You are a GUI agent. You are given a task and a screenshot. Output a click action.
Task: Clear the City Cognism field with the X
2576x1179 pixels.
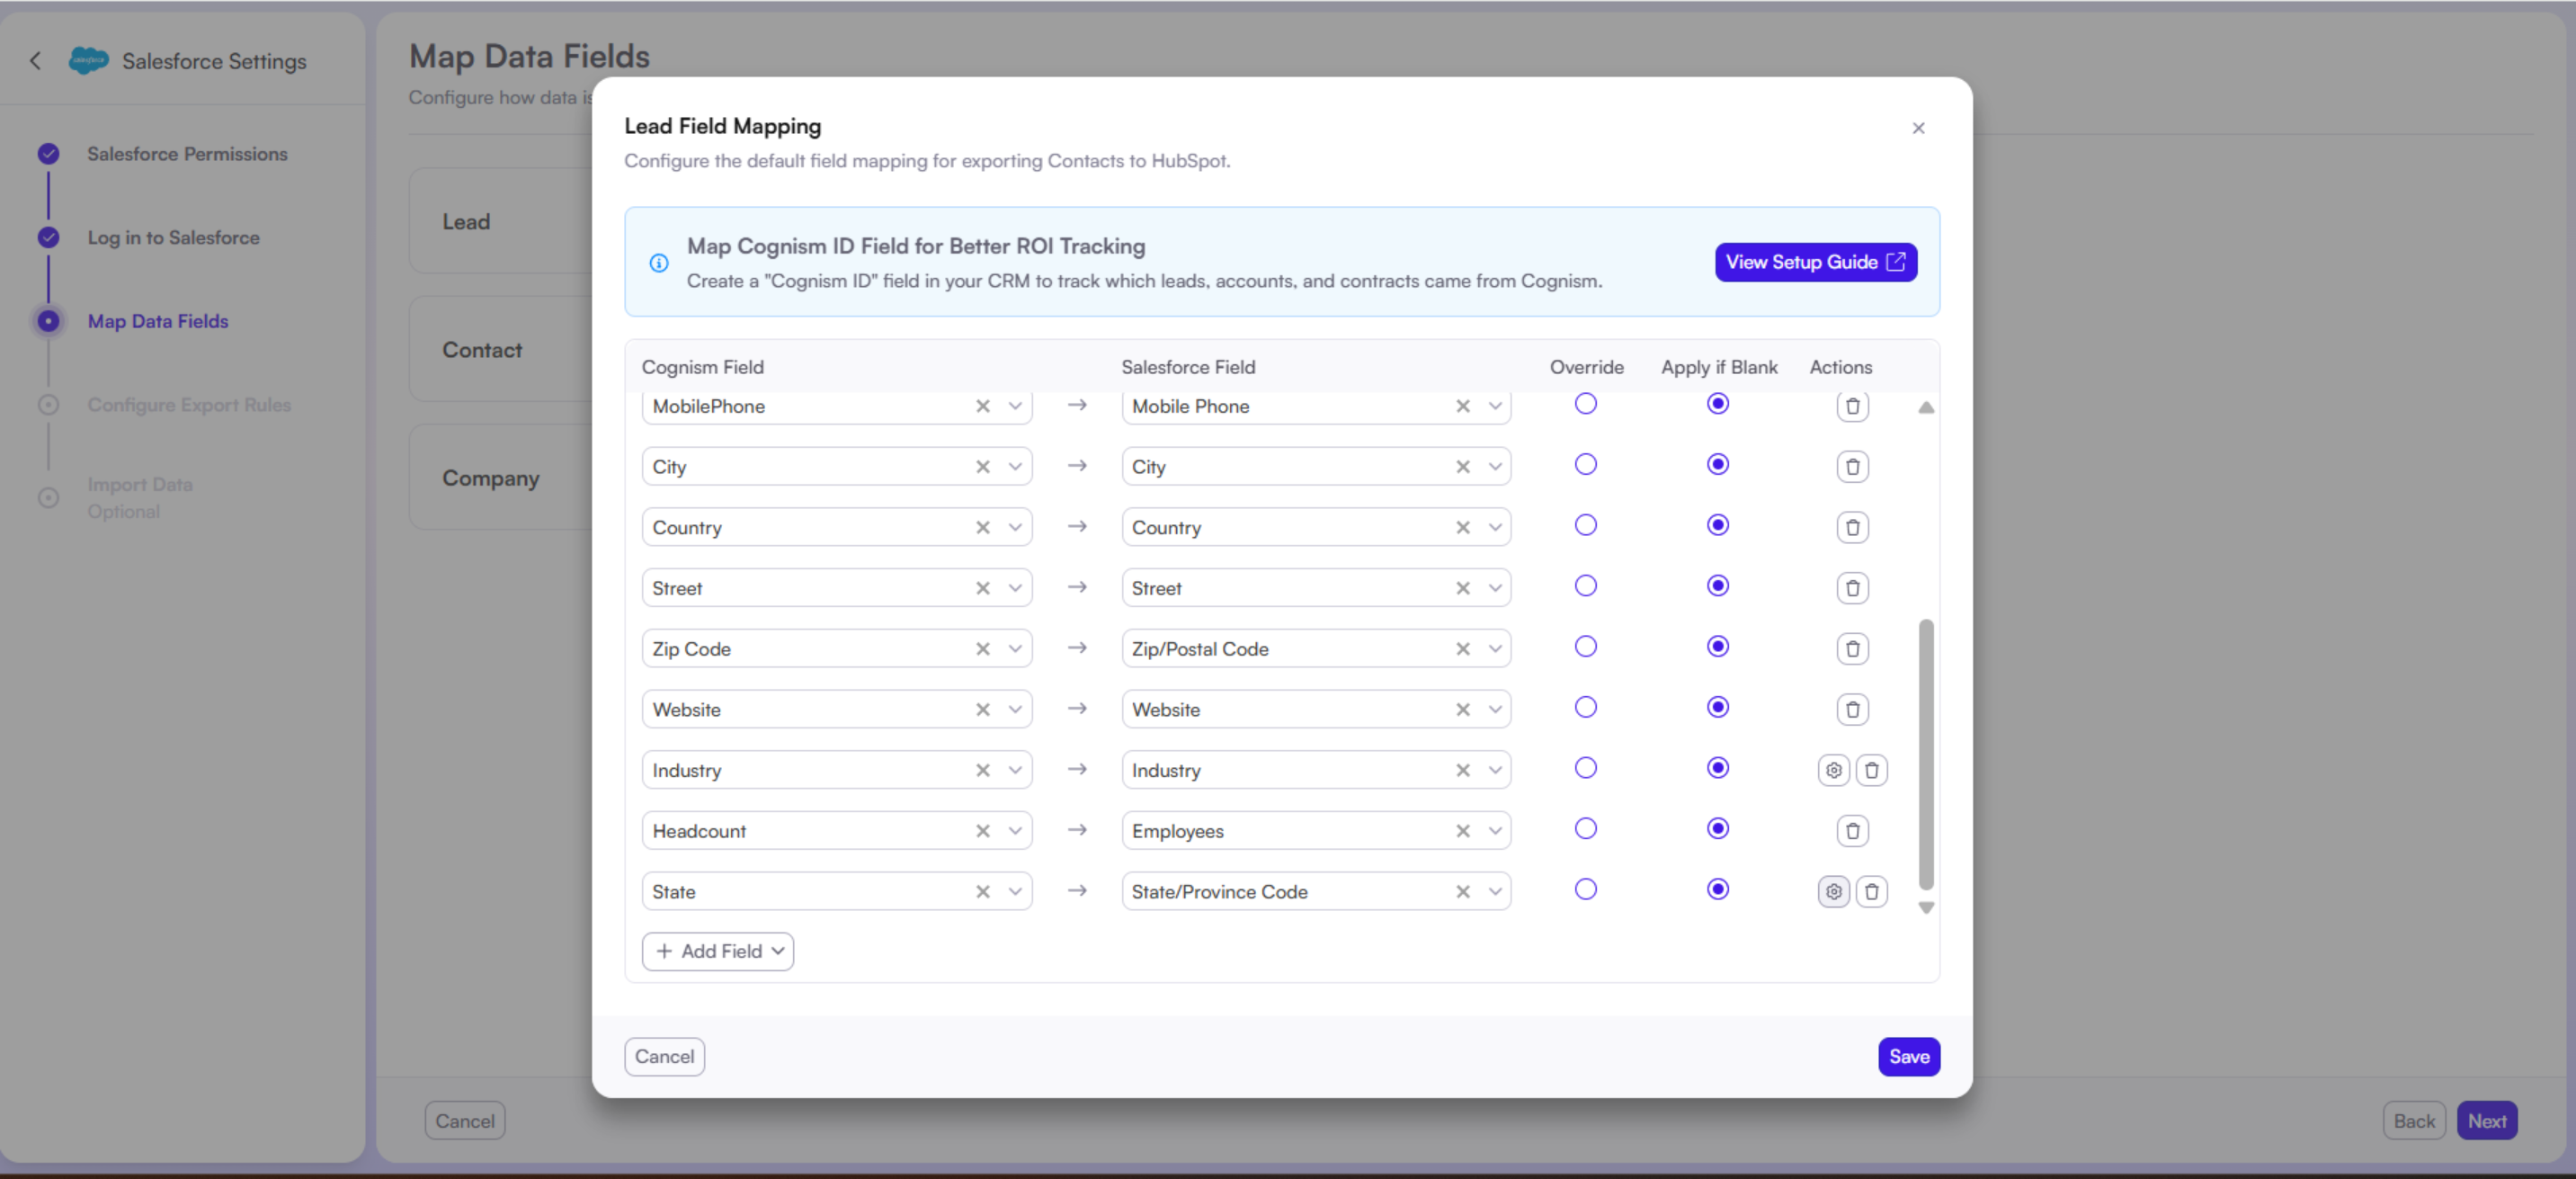tap(982, 466)
